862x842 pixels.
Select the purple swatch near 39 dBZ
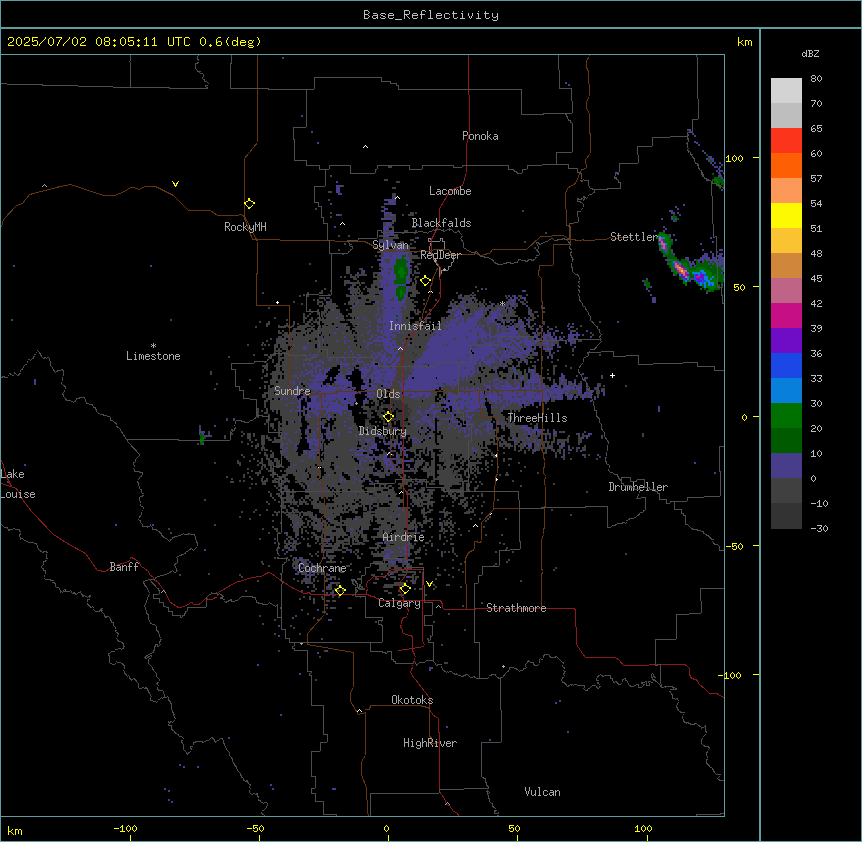point(786,341)
